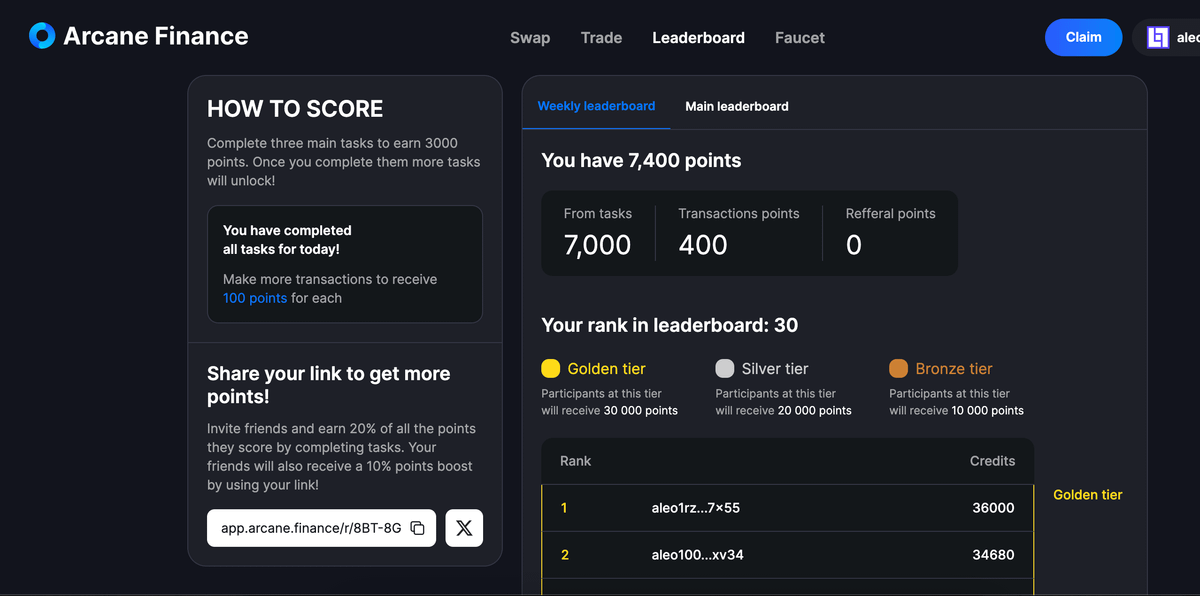Click rank number 2 in the table

tap(564, 554)
